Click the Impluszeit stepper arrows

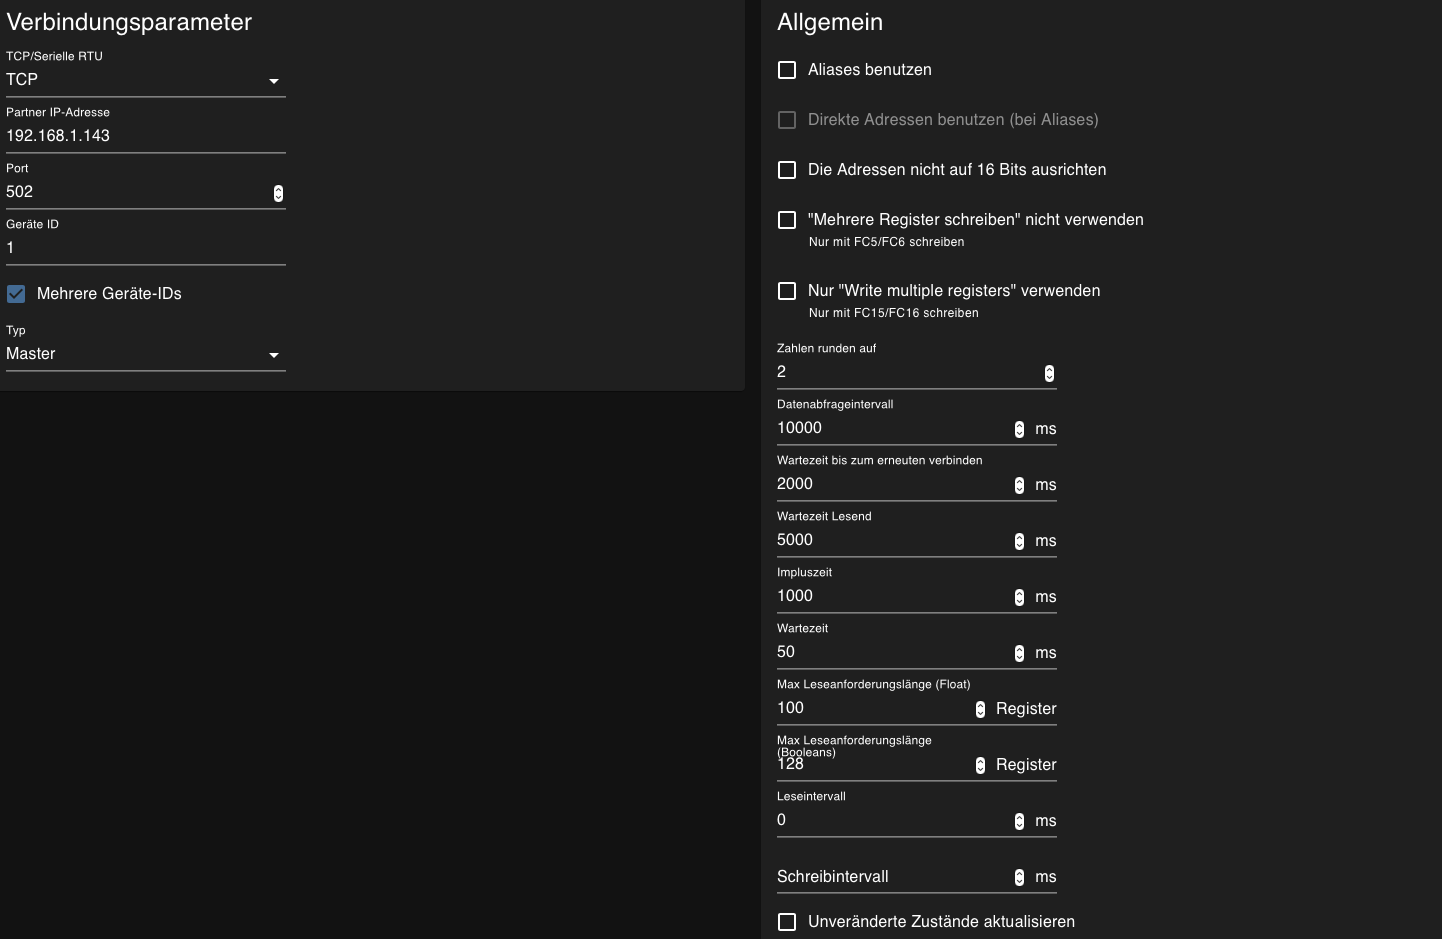tap(1019, 597)
